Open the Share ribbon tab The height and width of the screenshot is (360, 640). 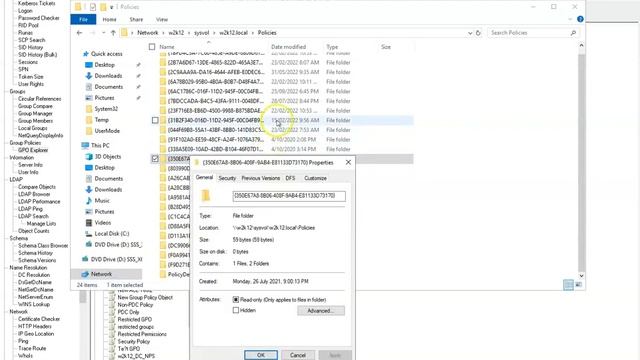(136, 19)
